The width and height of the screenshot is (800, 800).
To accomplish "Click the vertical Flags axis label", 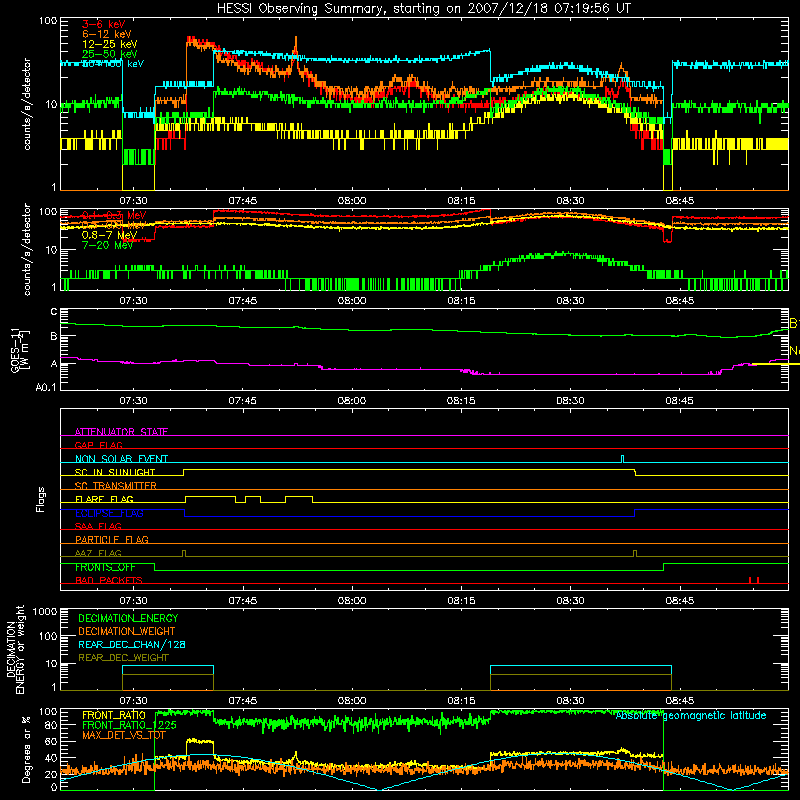I will tap(40, 499).
